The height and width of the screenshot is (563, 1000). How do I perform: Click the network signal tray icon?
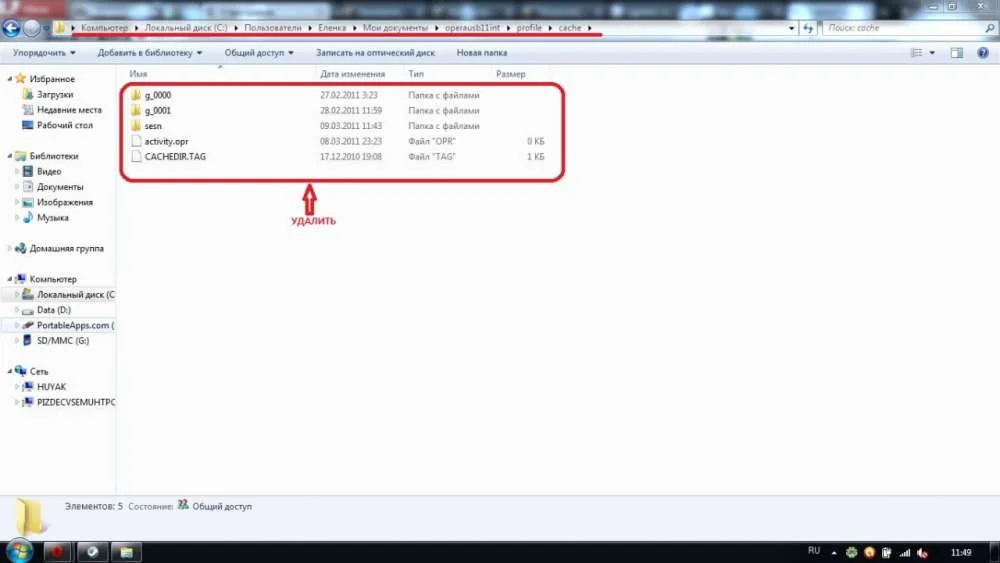(904, 552)
